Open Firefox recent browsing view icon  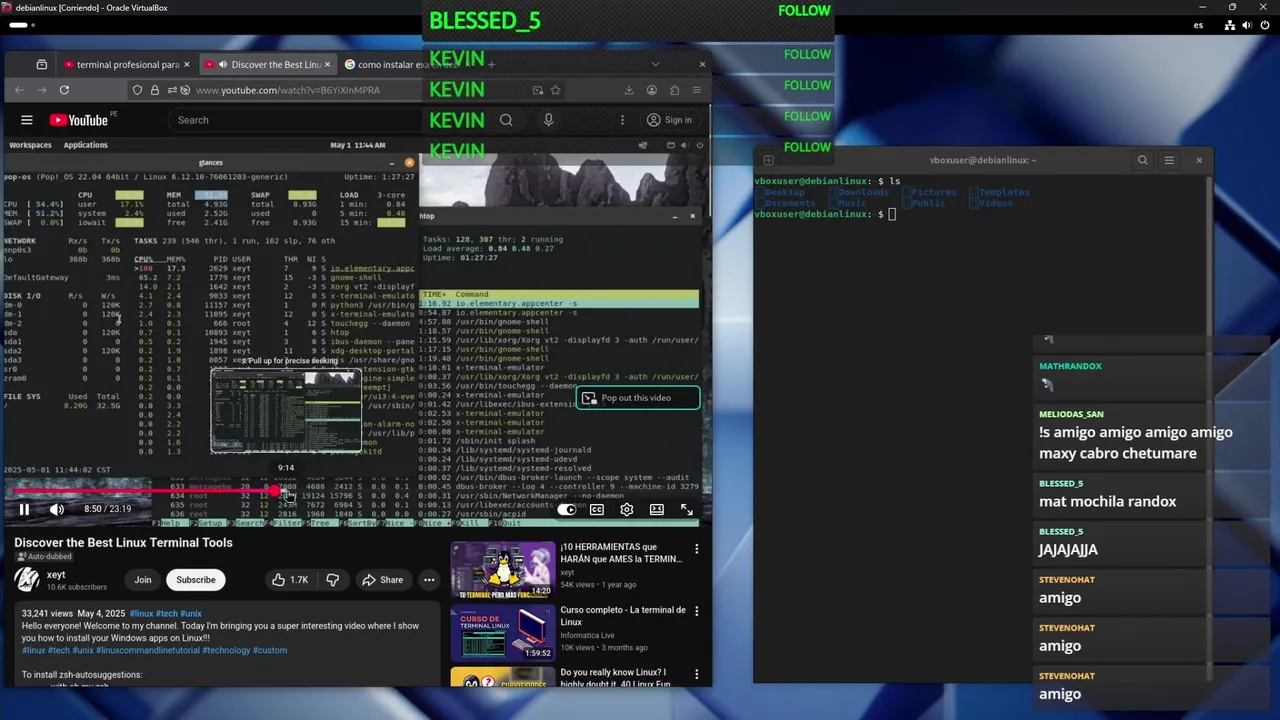(41, 65)
